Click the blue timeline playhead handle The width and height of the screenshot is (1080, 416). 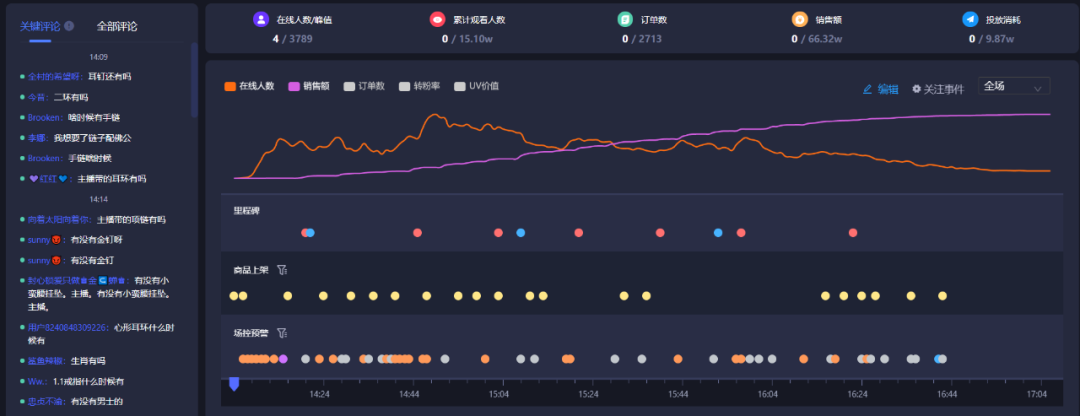coord(233,384)
